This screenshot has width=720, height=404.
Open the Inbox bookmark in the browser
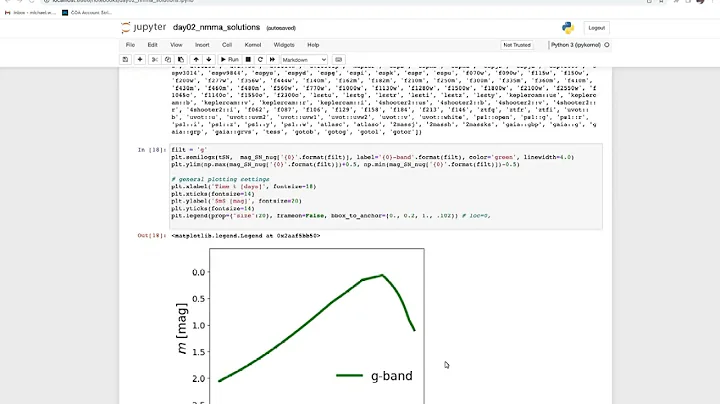tap(30, 12)
